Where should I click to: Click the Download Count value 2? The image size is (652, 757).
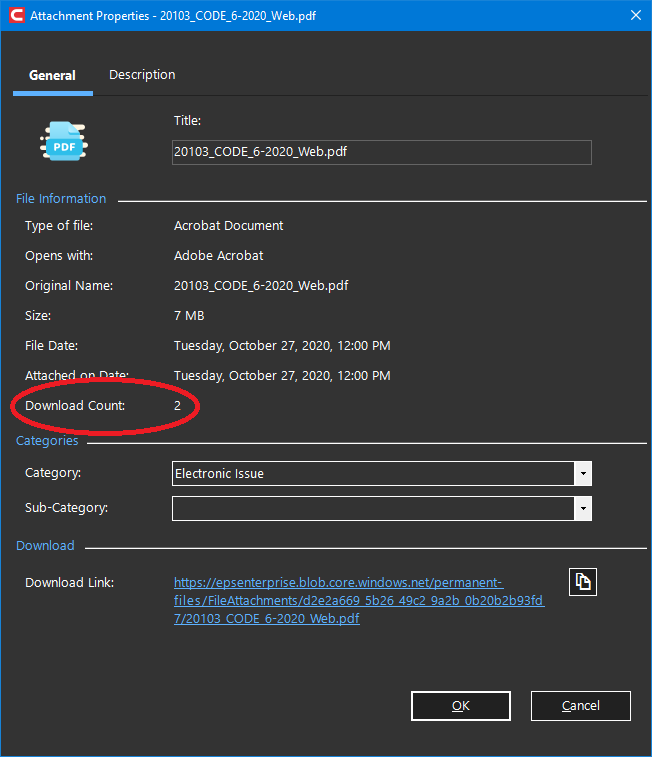pos(178,406)
